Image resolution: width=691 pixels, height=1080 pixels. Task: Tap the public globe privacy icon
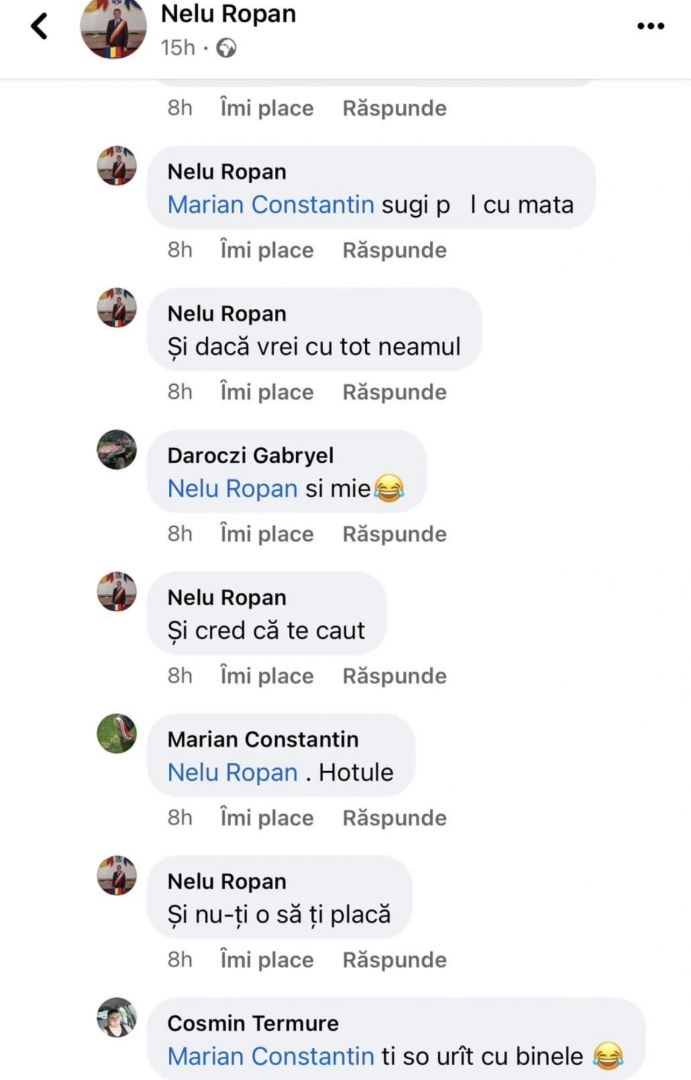226,47
